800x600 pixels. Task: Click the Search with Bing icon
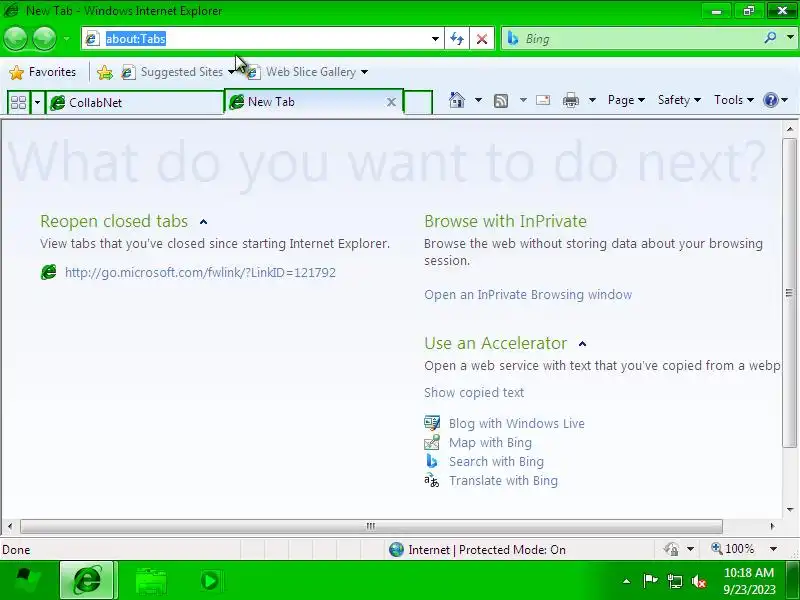[432, 461]
